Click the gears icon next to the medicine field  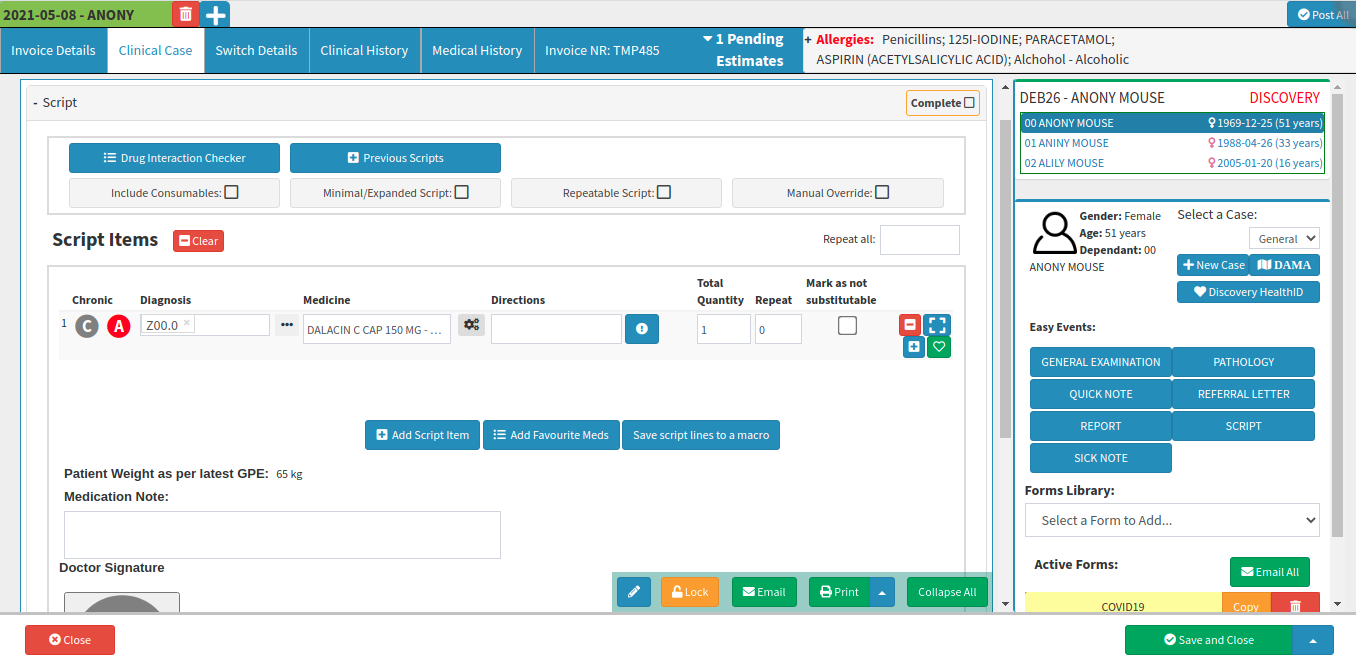[471, 325]
